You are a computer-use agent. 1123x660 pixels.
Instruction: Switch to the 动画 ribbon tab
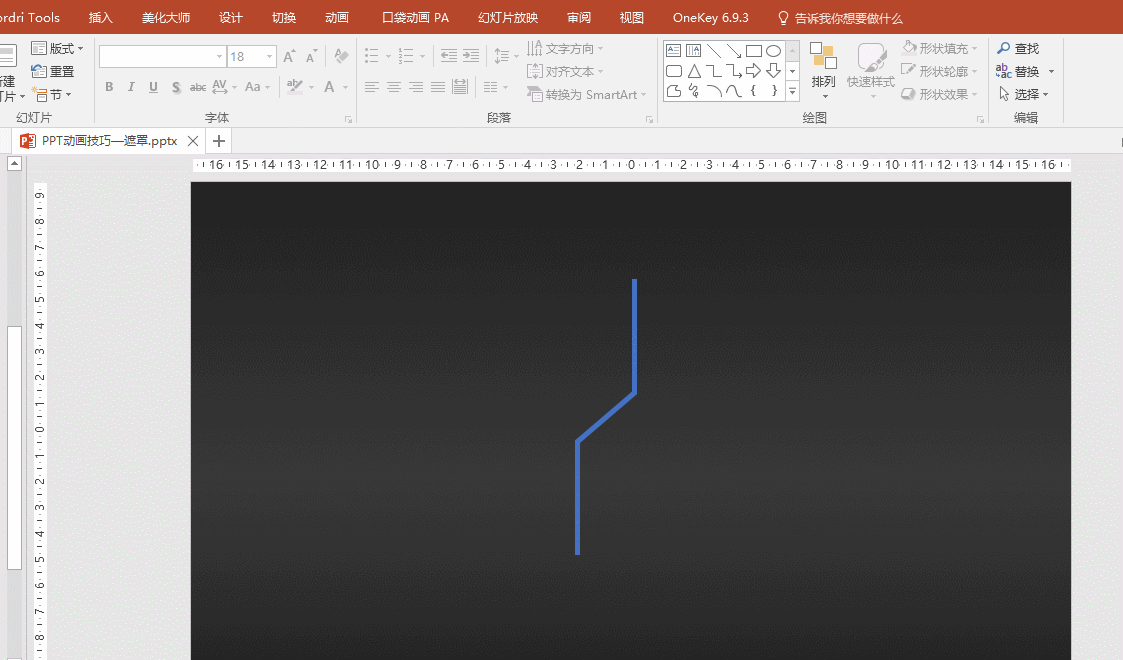(x=337, y=18)
